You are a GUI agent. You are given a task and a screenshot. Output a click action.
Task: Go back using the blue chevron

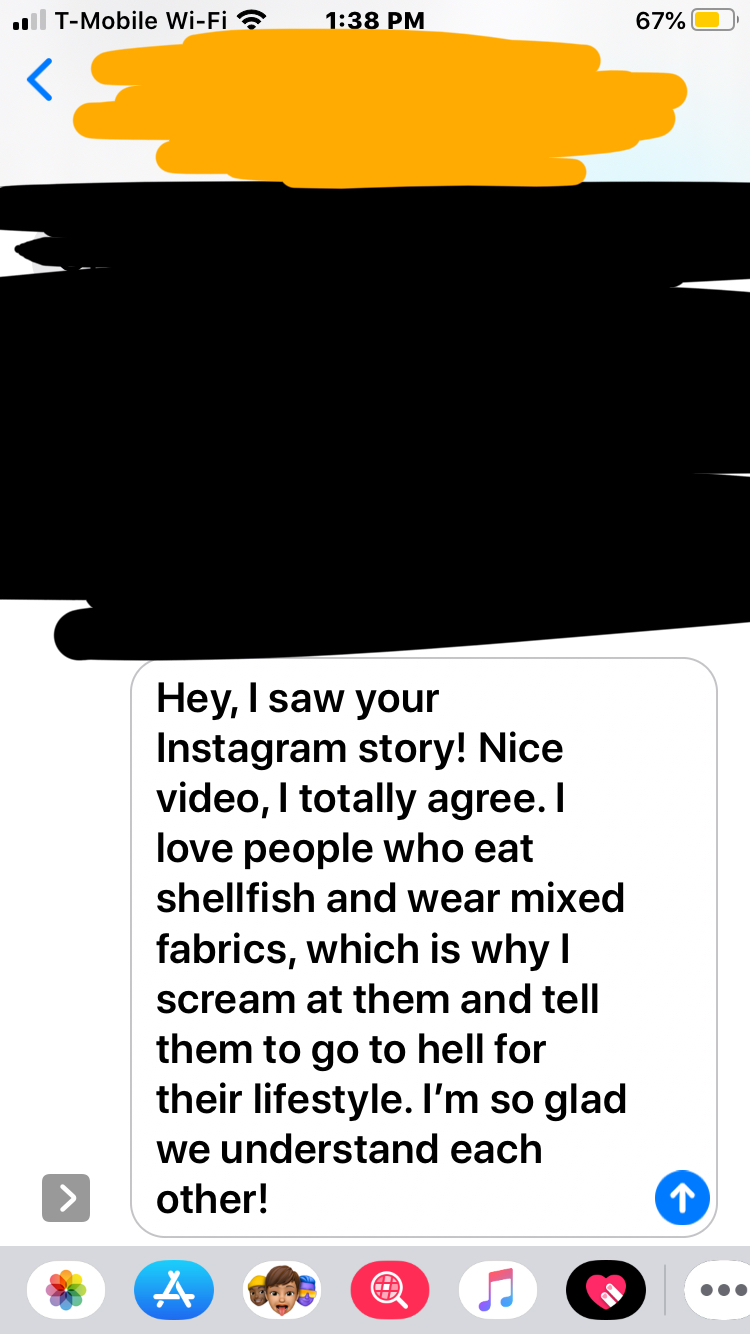[x=40, y=80]
